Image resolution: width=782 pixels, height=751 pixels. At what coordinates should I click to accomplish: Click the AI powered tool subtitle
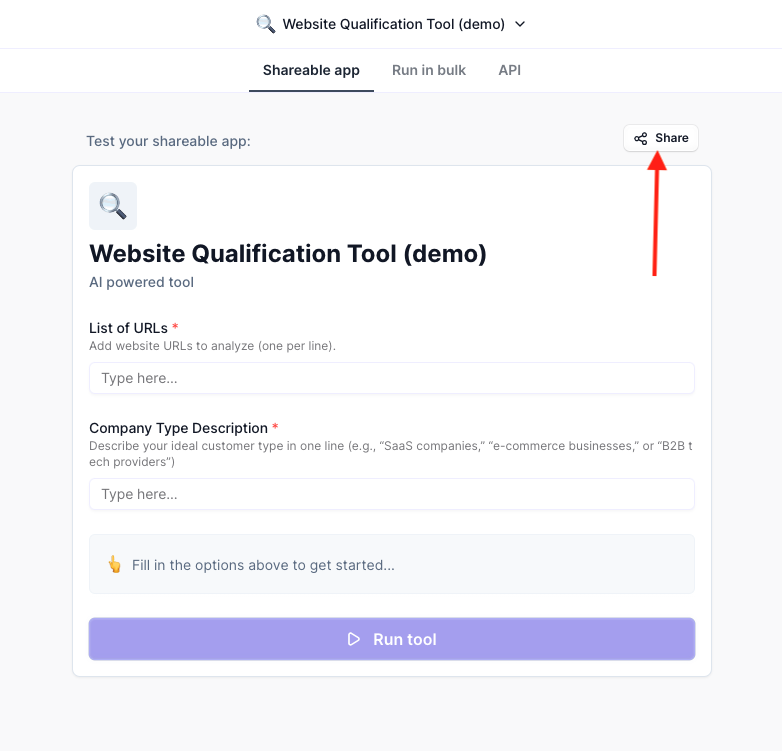click(141, 282)
